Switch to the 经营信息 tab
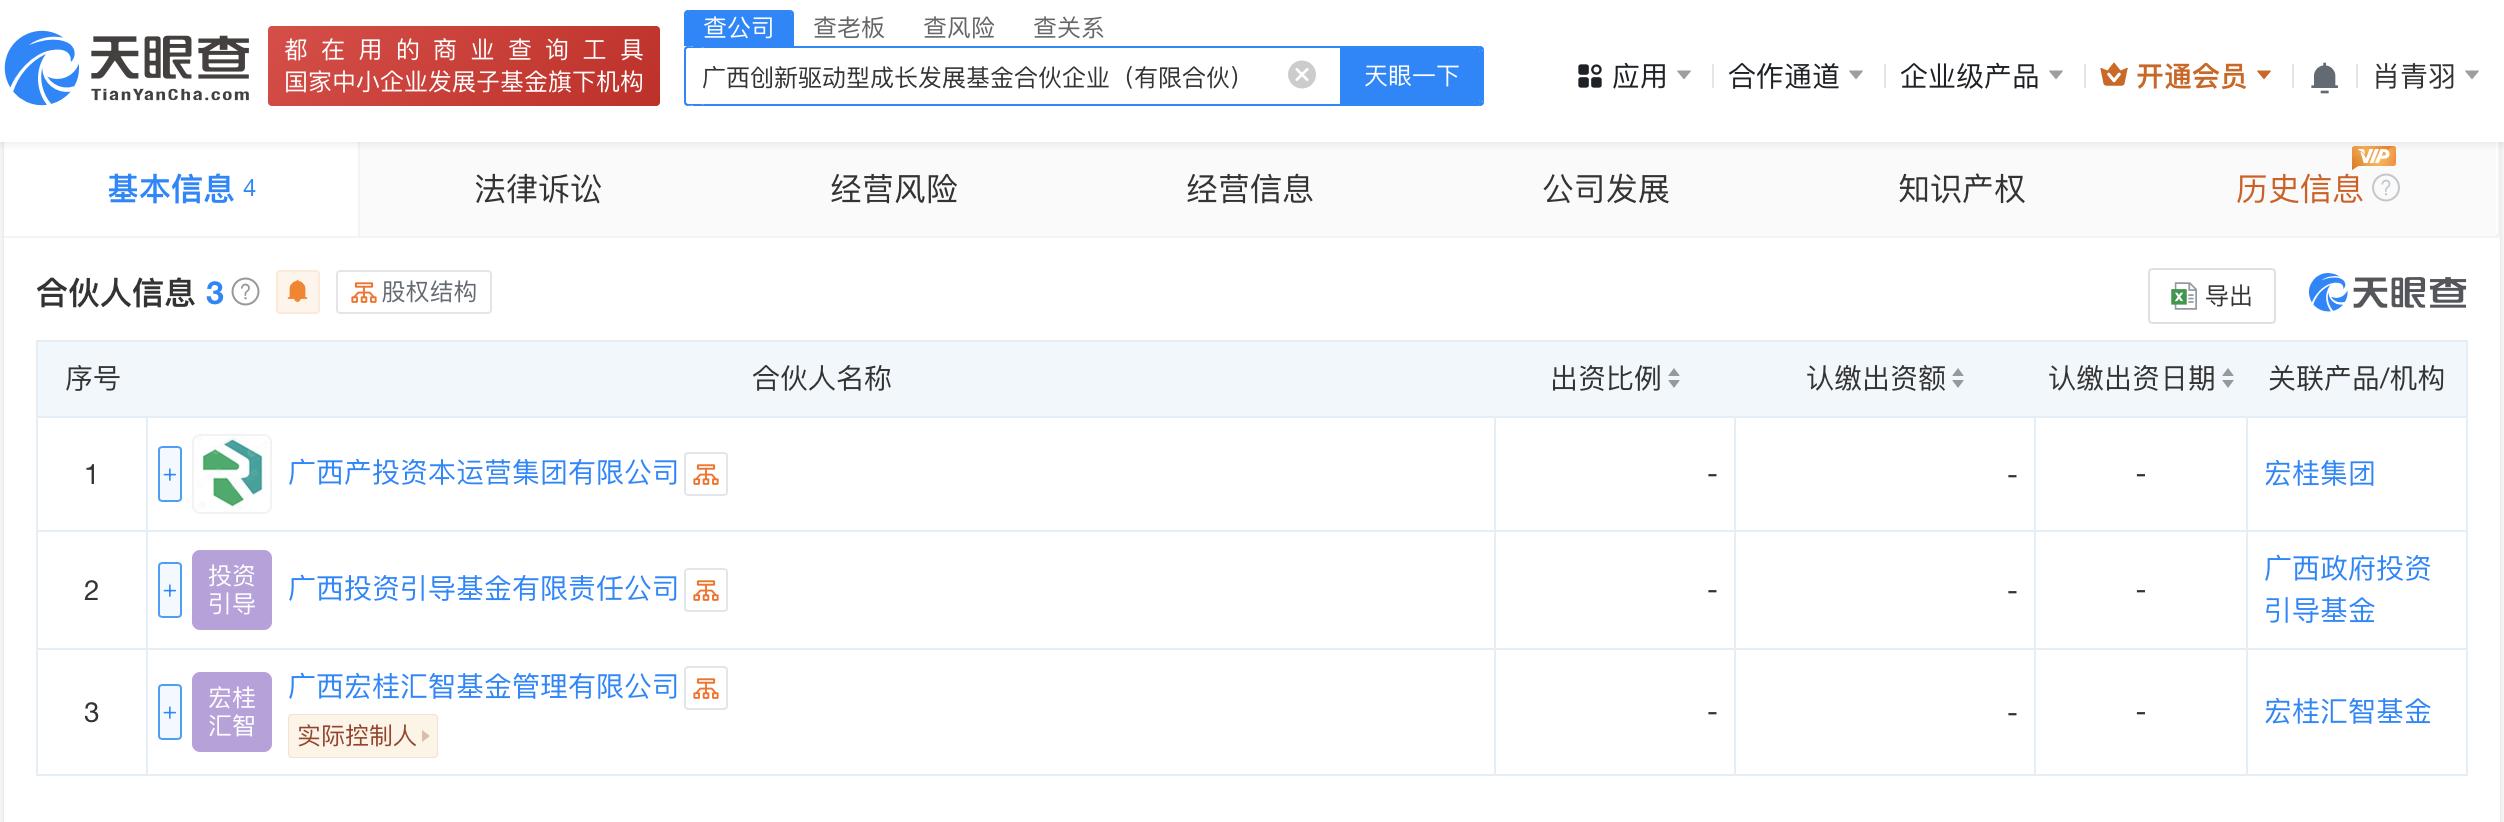2504x822 pixels. click(x=1250, y=189)
